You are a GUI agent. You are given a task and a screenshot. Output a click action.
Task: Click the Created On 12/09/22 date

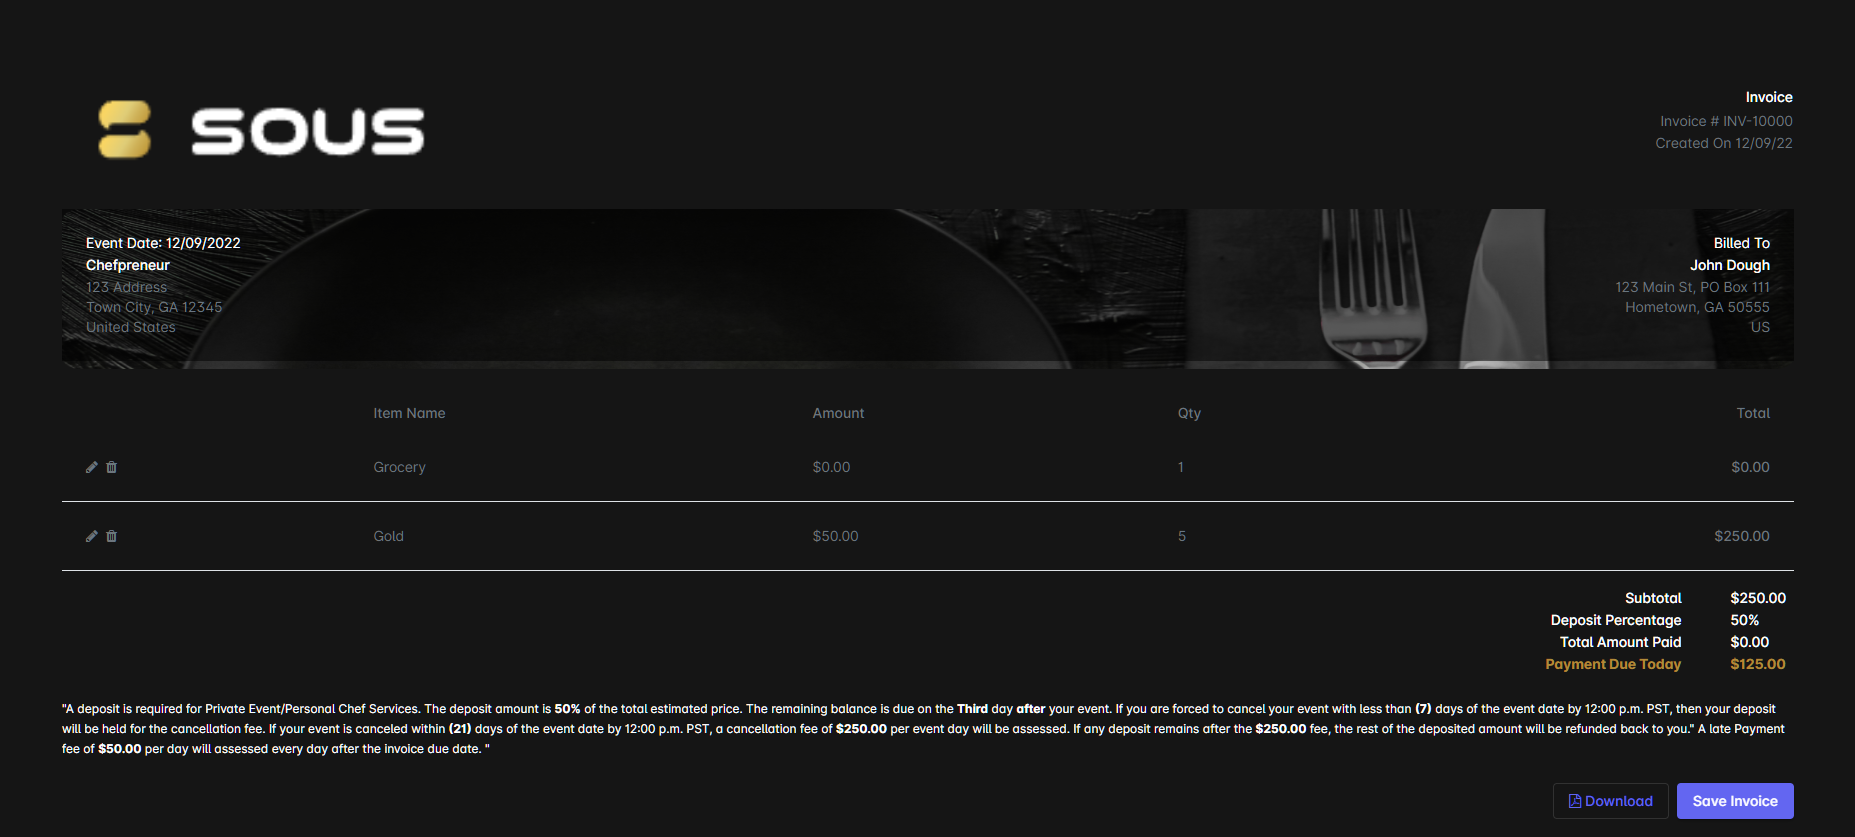coord(1724,143)
